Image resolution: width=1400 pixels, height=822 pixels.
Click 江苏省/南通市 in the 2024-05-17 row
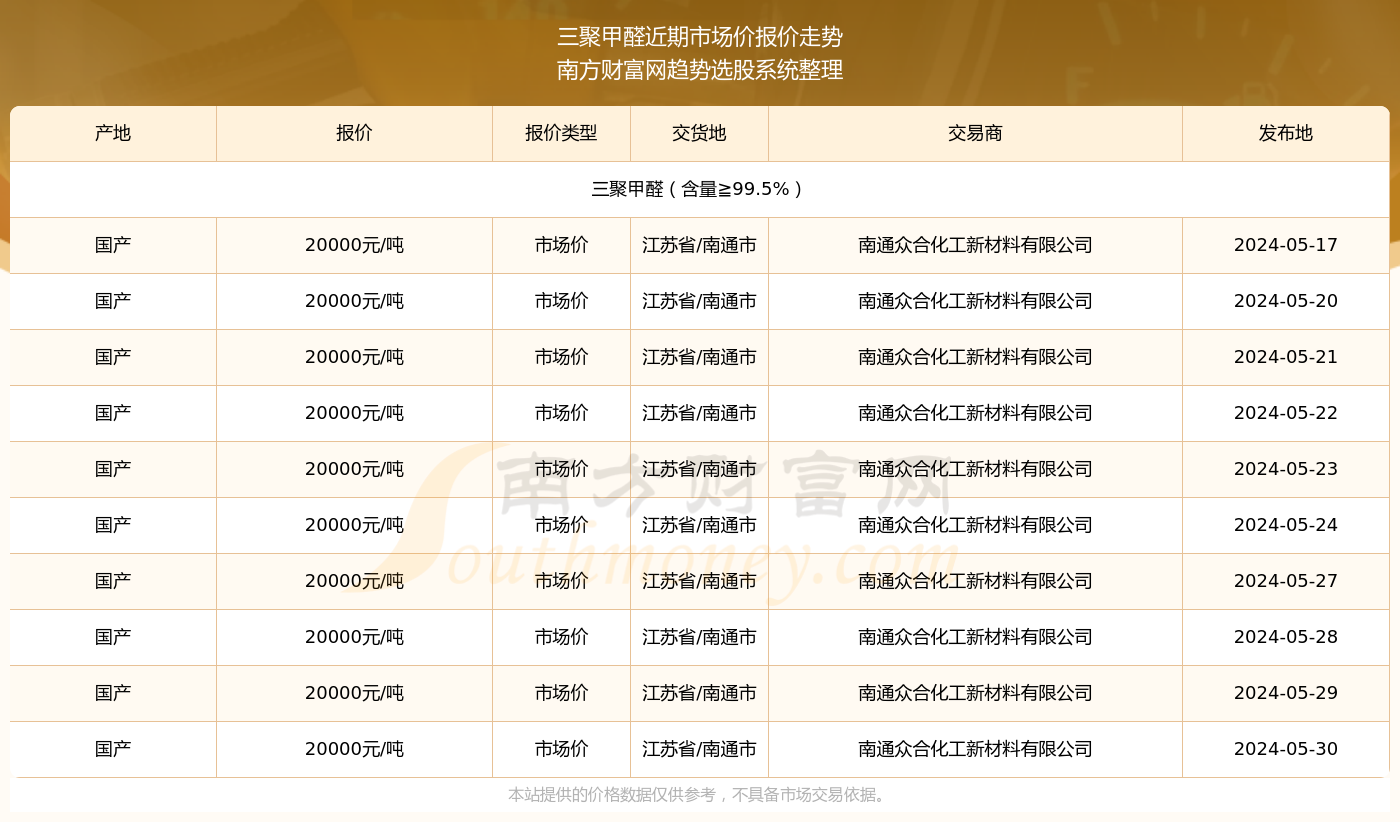[x=699, y=245]
